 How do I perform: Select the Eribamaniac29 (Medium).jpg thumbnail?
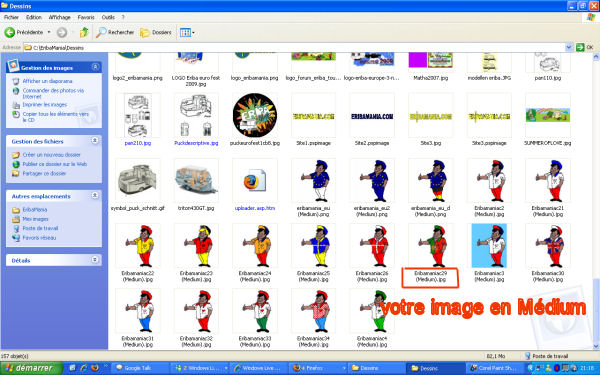[430, 246]
